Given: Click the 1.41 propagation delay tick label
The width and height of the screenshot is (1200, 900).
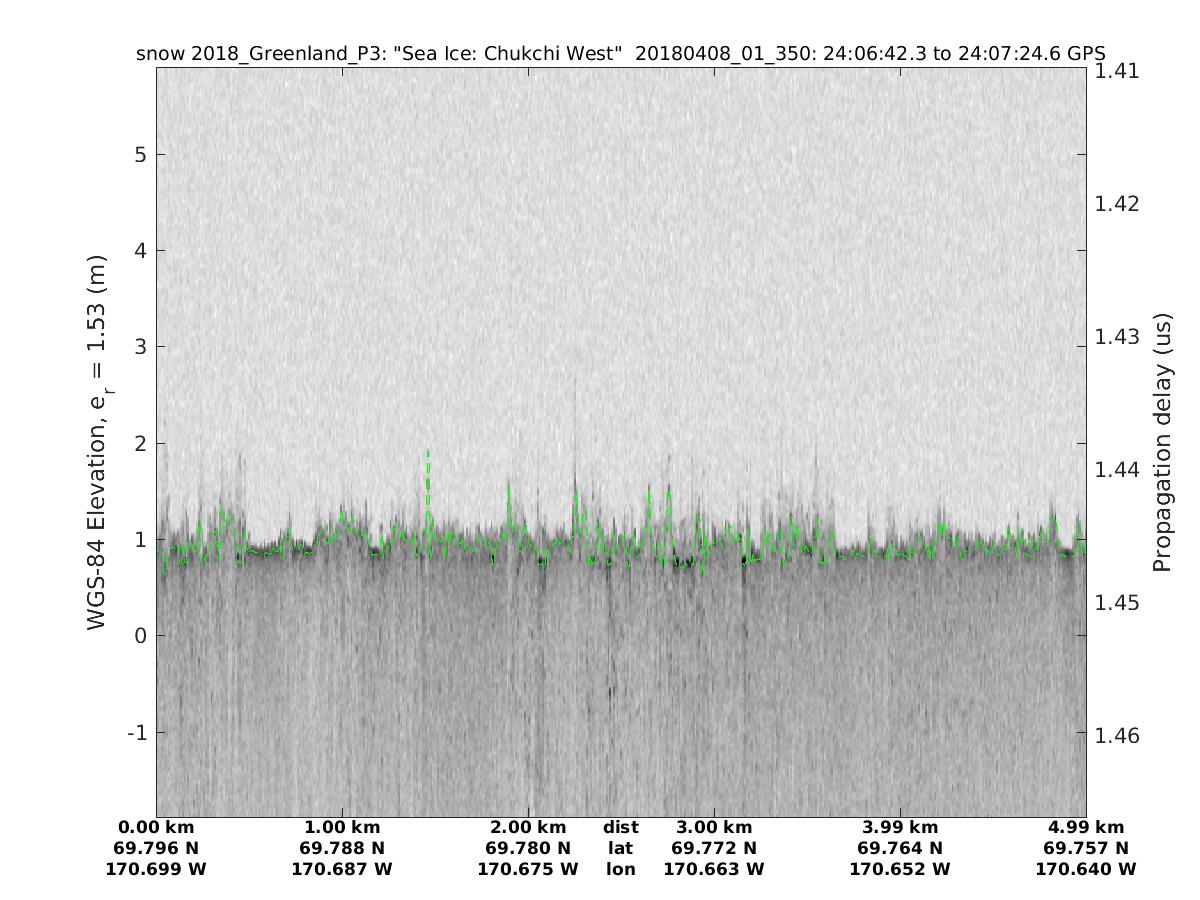Looking at the screenshot, I should point(1117,70).
